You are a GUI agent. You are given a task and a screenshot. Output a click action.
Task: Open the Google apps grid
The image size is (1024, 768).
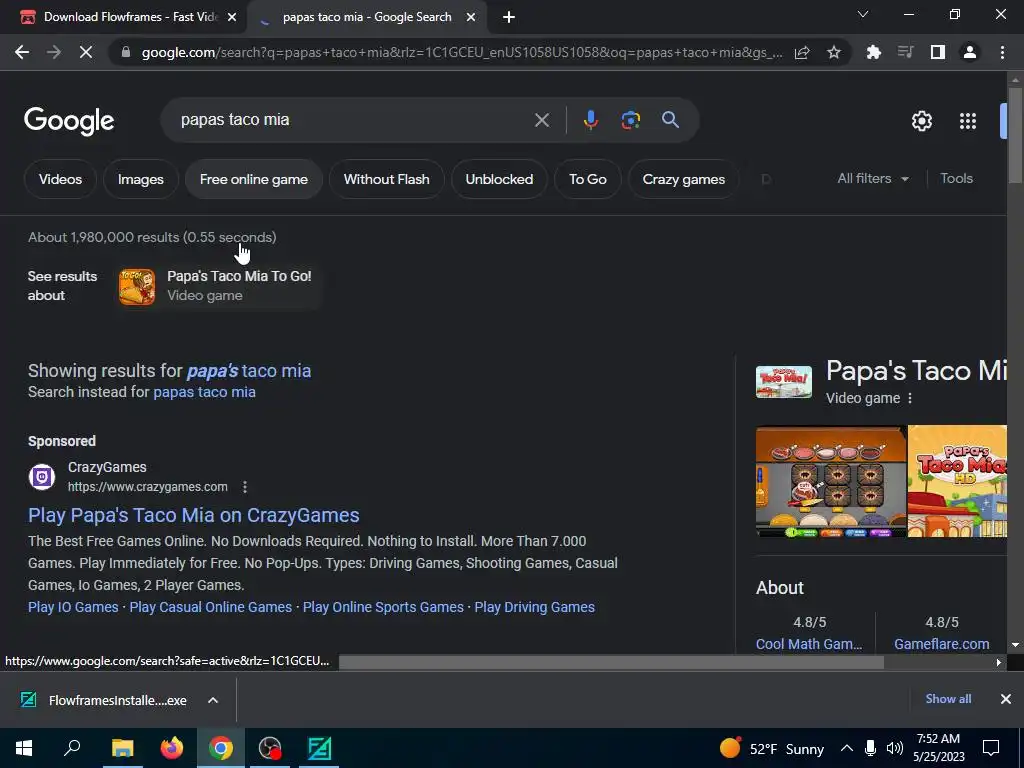tap(967, 121)
